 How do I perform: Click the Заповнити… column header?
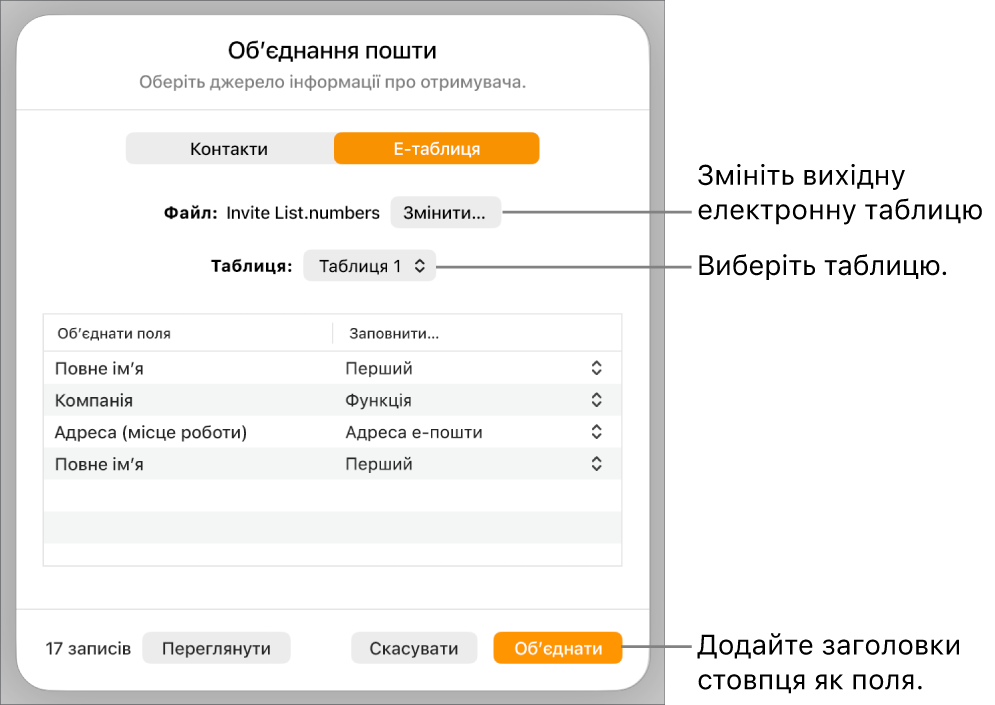[394, 334]
